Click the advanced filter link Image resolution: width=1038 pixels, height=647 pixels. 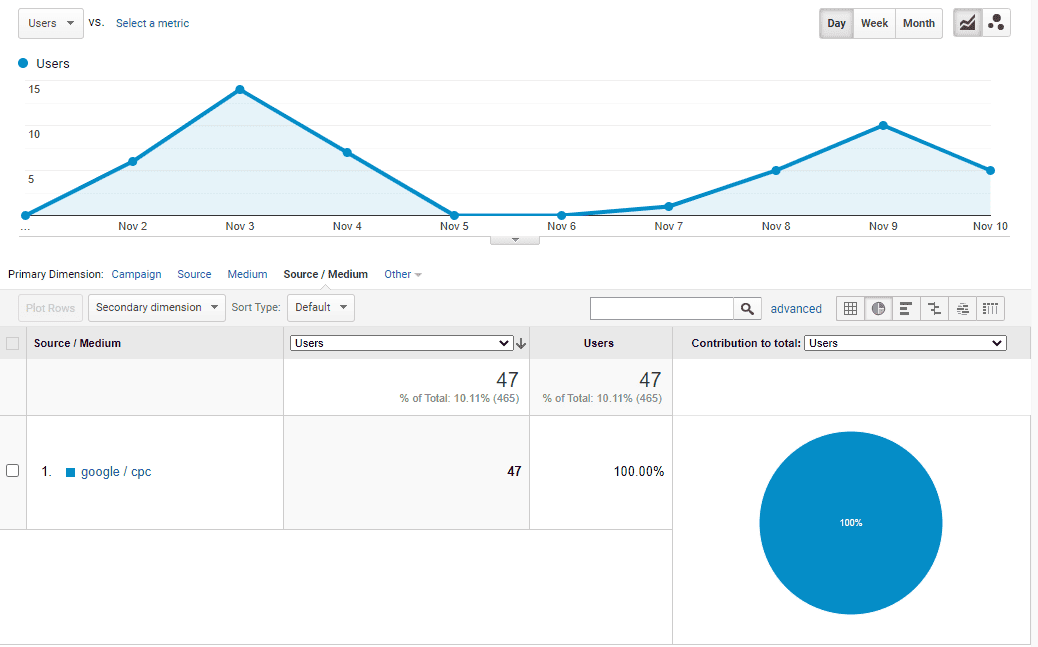(x=796, y=309)
